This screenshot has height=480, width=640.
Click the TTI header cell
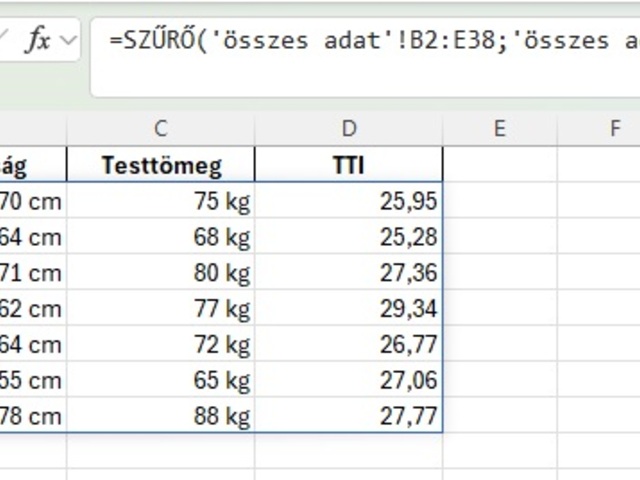pos(349,165)
